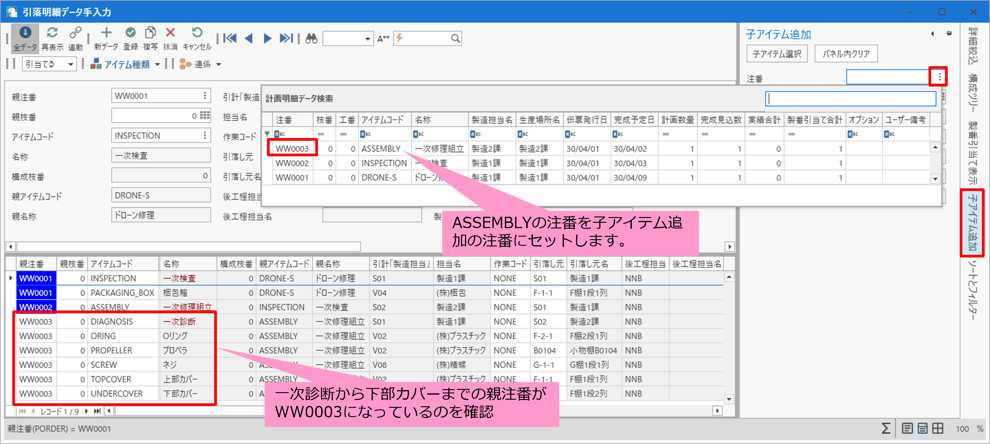Click the sigma summation icon in the status bar
Image resolution: width=990 pixels, height=444 pixels.
(886, 428)
